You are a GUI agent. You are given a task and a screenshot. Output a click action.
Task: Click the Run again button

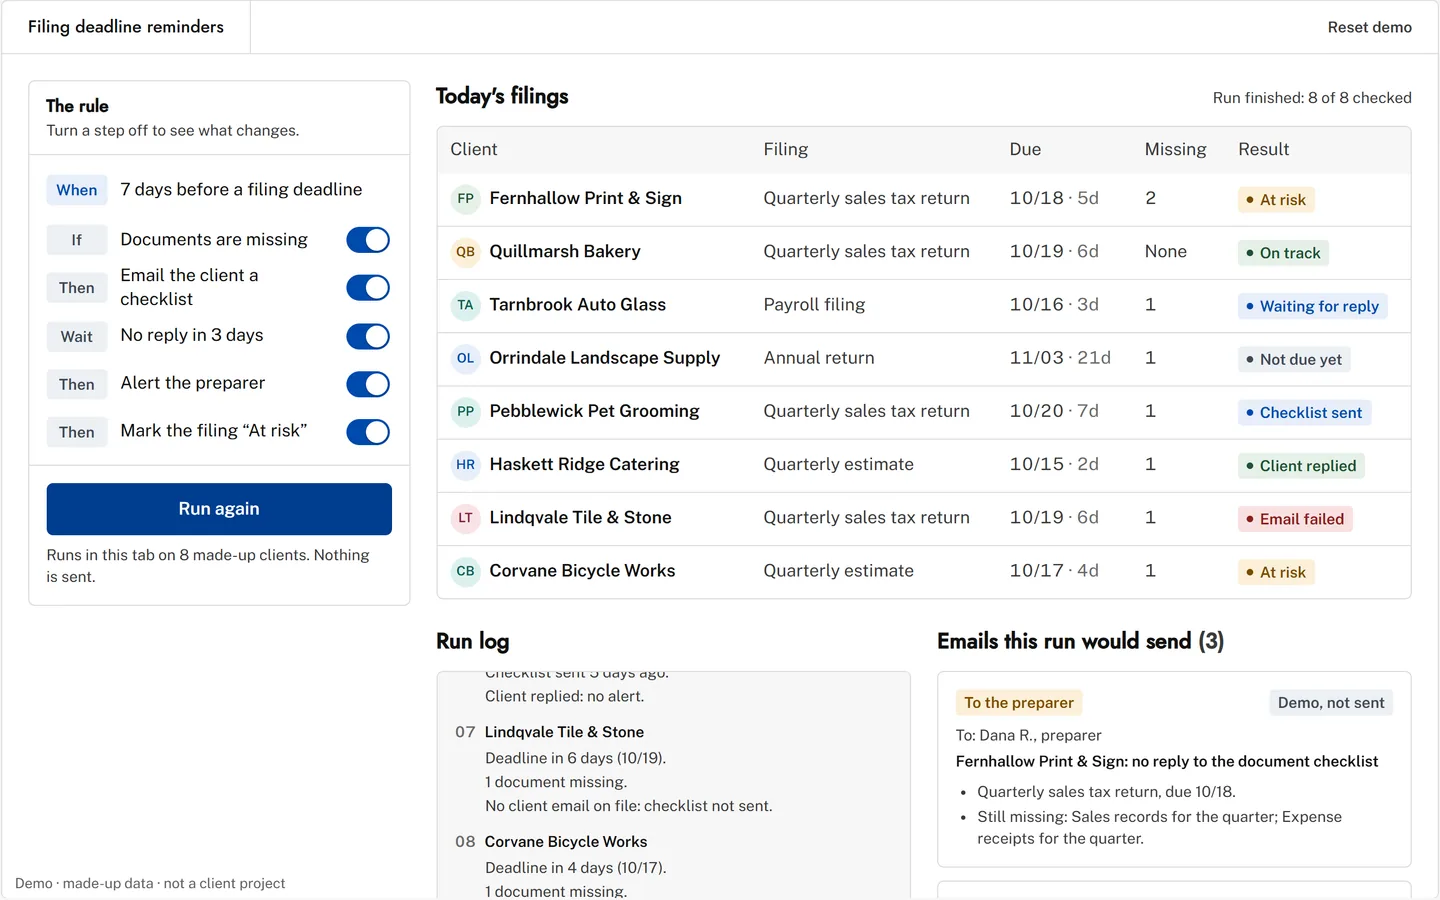point(219,509)
